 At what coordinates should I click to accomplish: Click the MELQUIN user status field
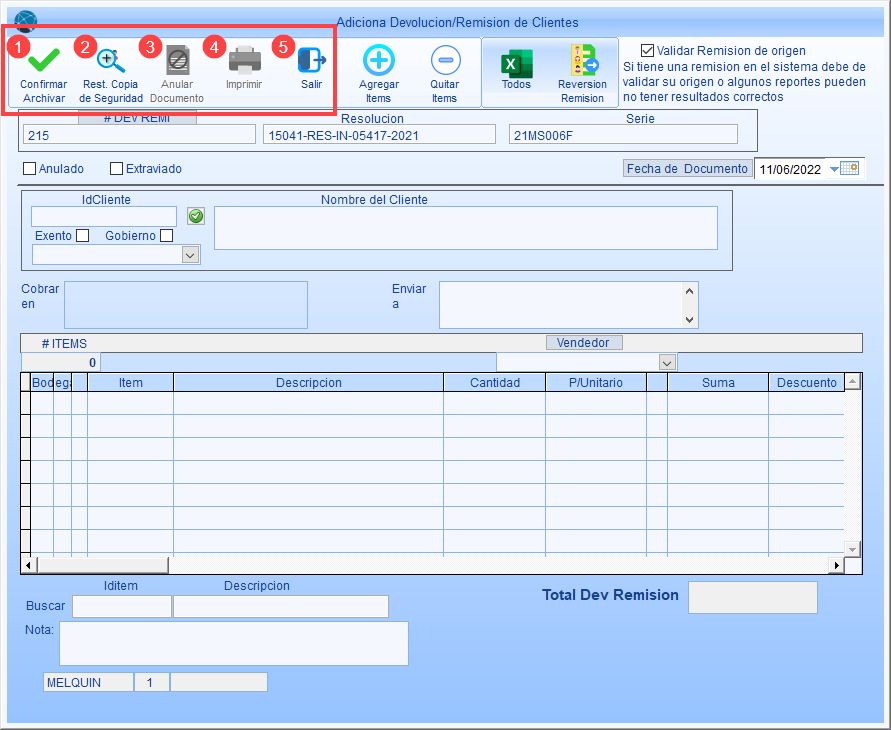click(x=88, y=682)
